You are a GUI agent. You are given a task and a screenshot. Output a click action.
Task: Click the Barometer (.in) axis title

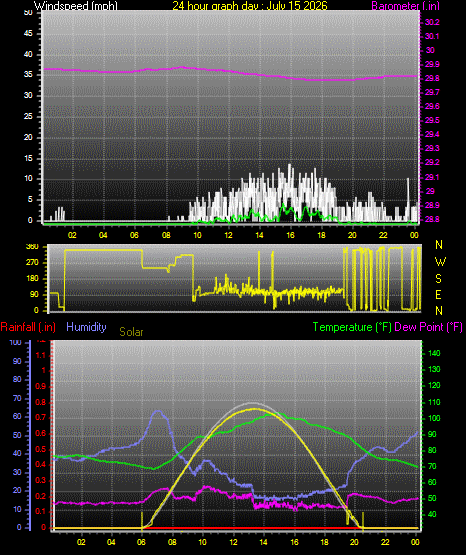pos(405,5)
